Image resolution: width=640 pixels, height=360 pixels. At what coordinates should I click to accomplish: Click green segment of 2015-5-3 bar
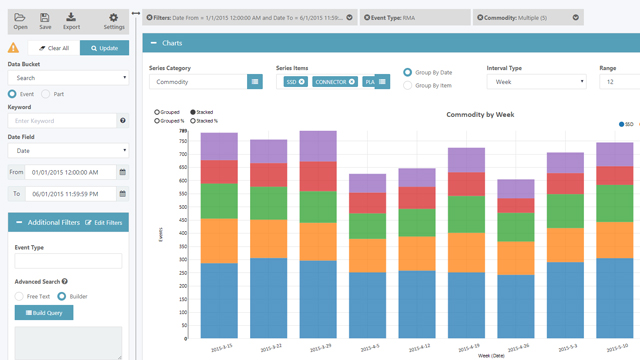pos(565,211)
